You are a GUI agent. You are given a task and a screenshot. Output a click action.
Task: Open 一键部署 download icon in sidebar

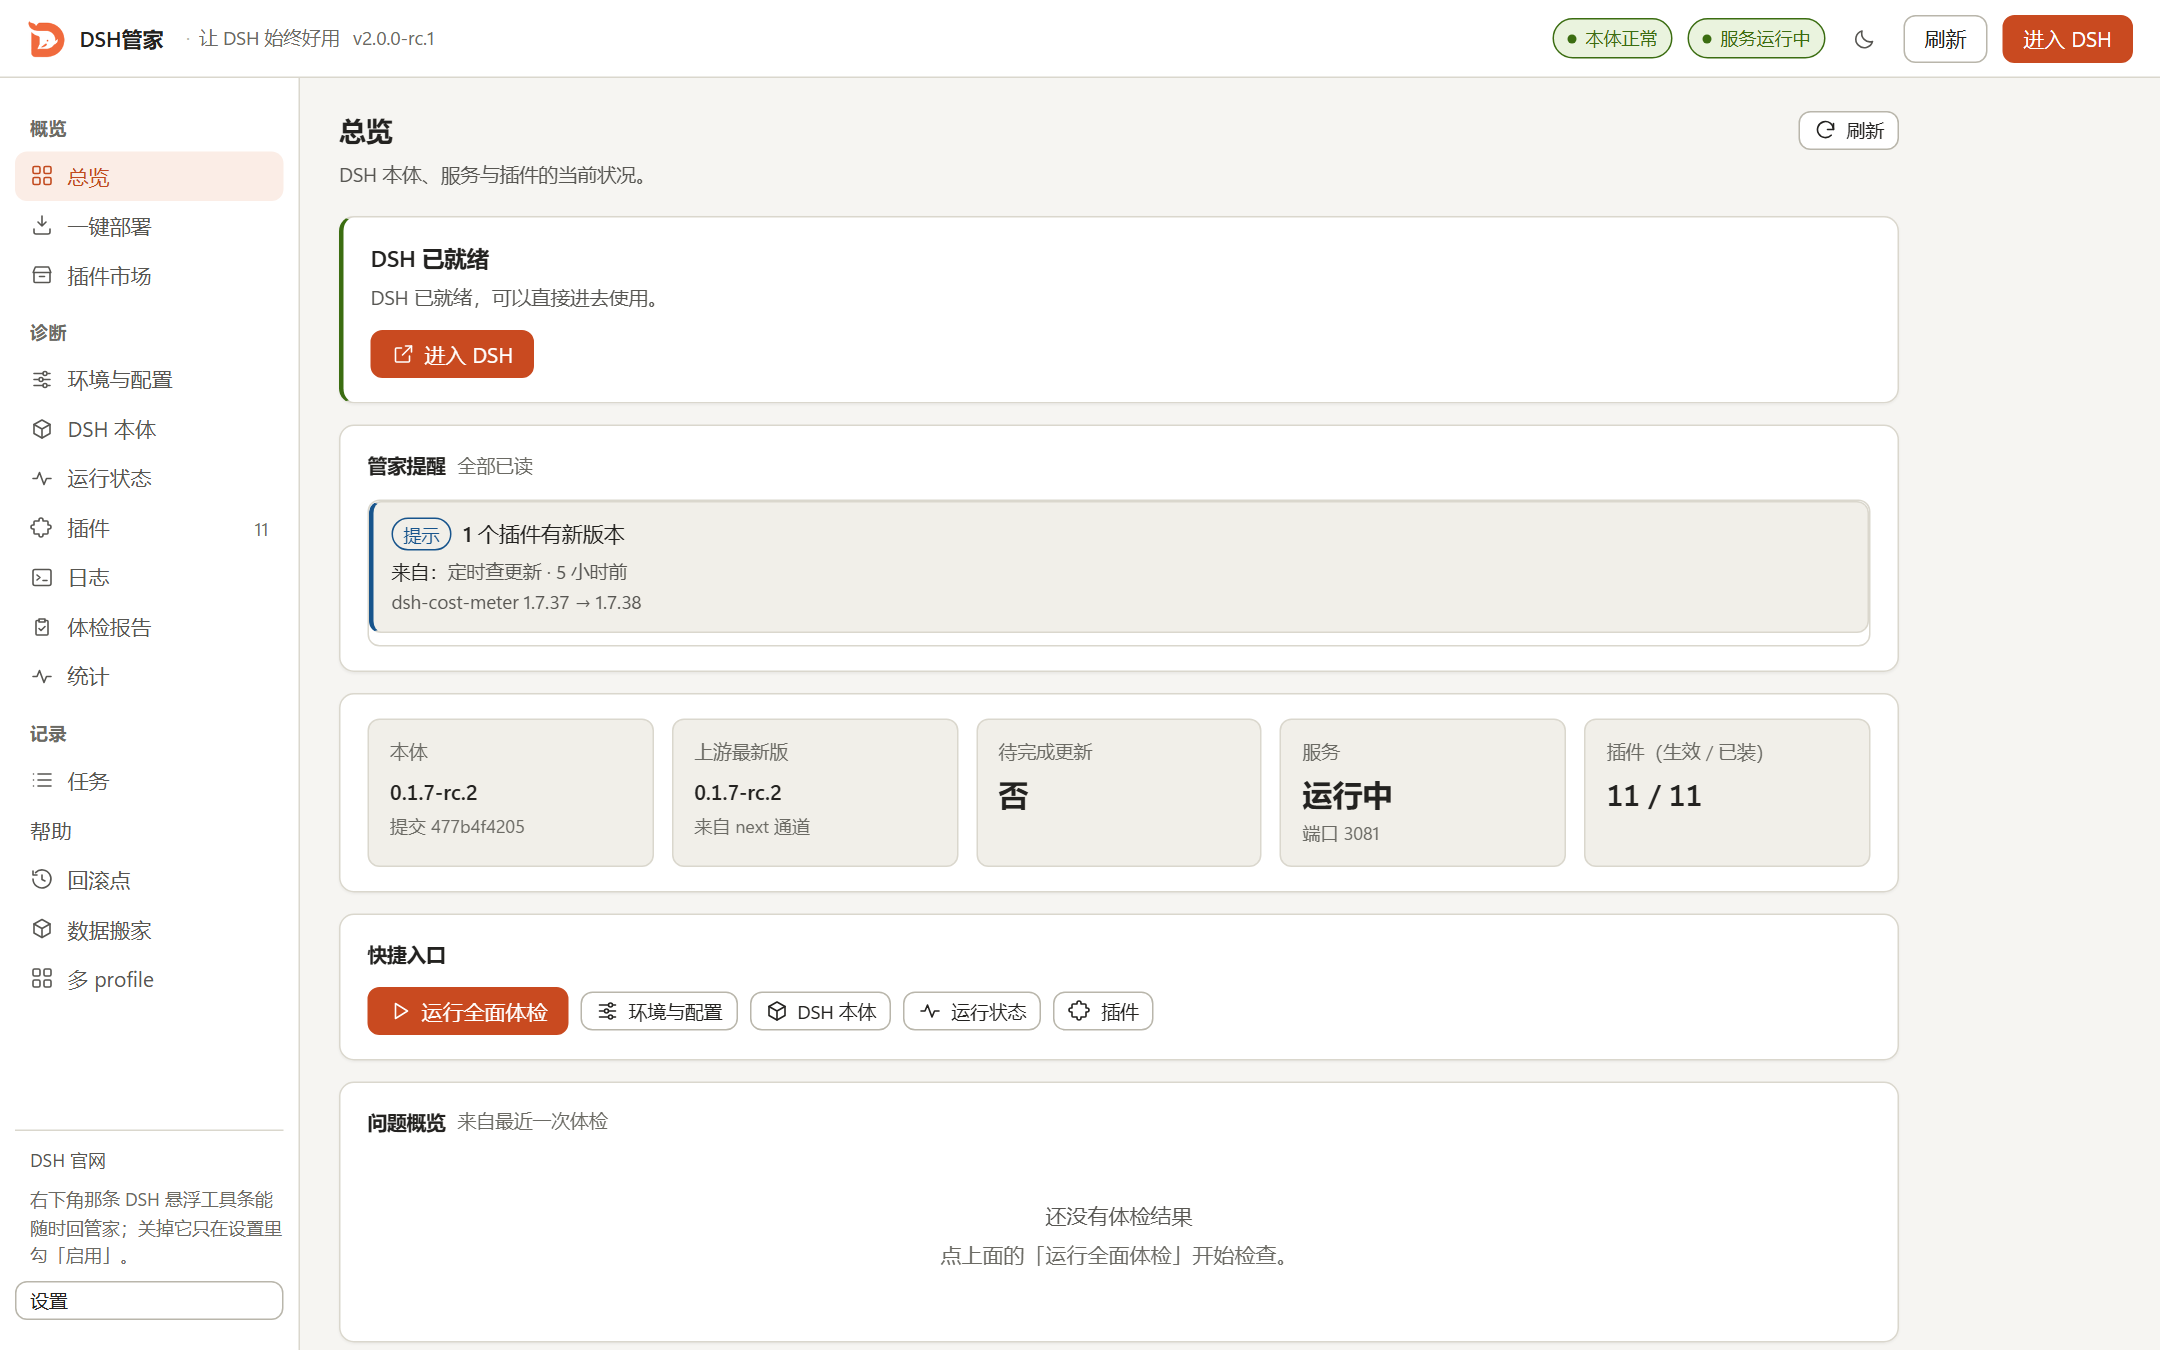(x=42, y=226)
